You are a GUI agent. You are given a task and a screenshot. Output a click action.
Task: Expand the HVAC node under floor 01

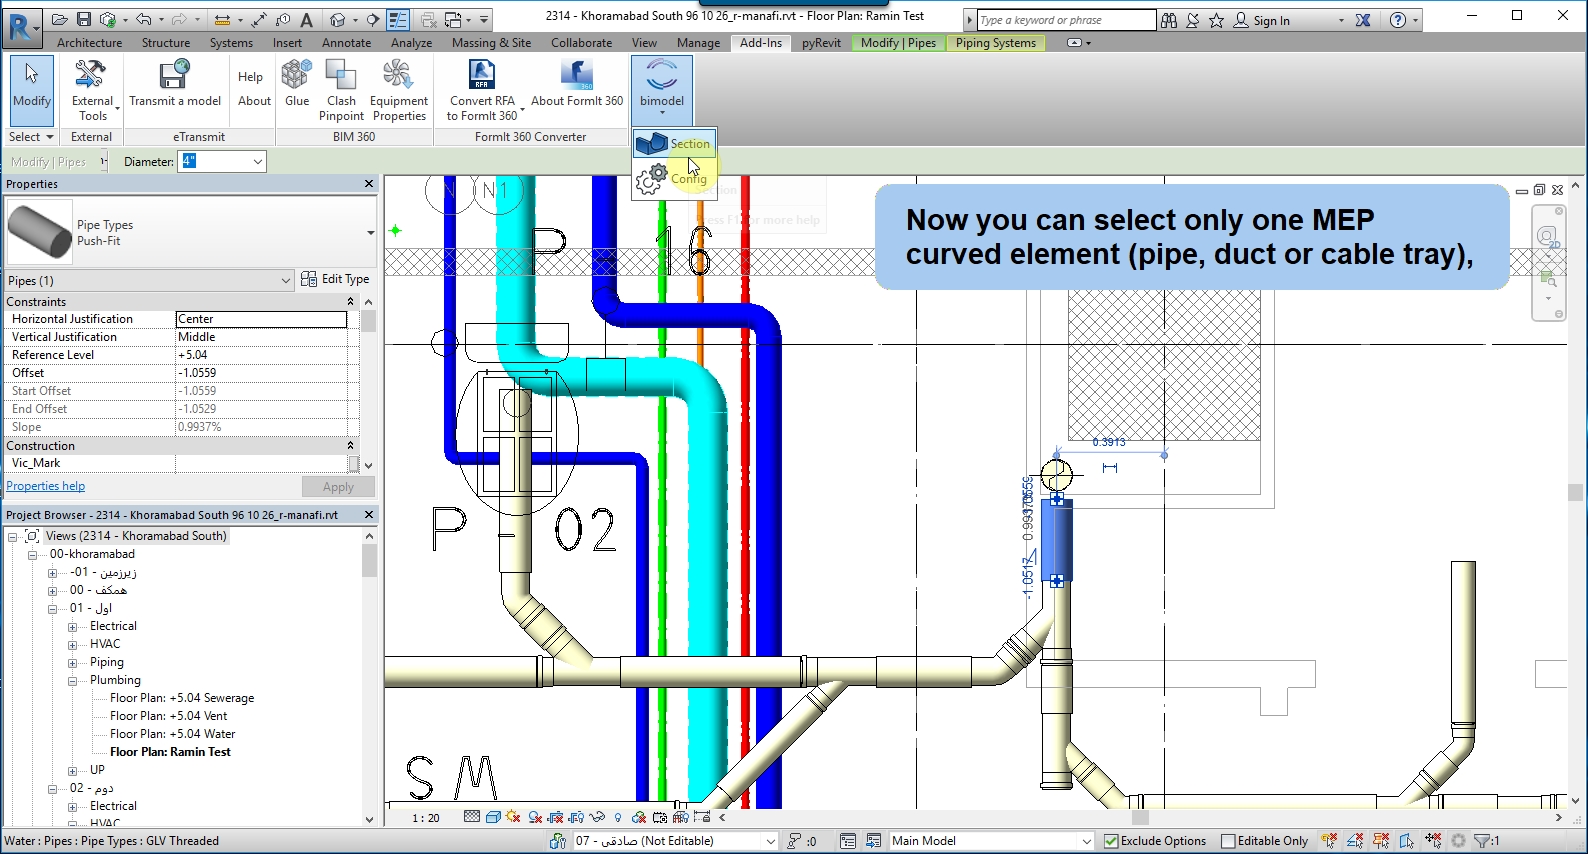click(x=73, y=645)
